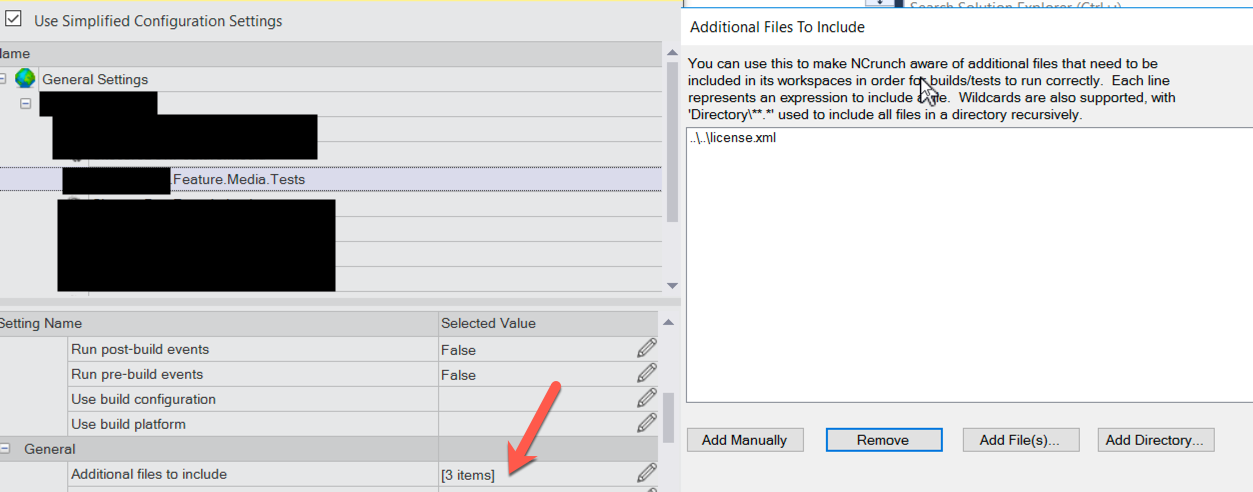Collapse the node below General Settings
This screenshot has width=1253, height=492.
[25, 104]
